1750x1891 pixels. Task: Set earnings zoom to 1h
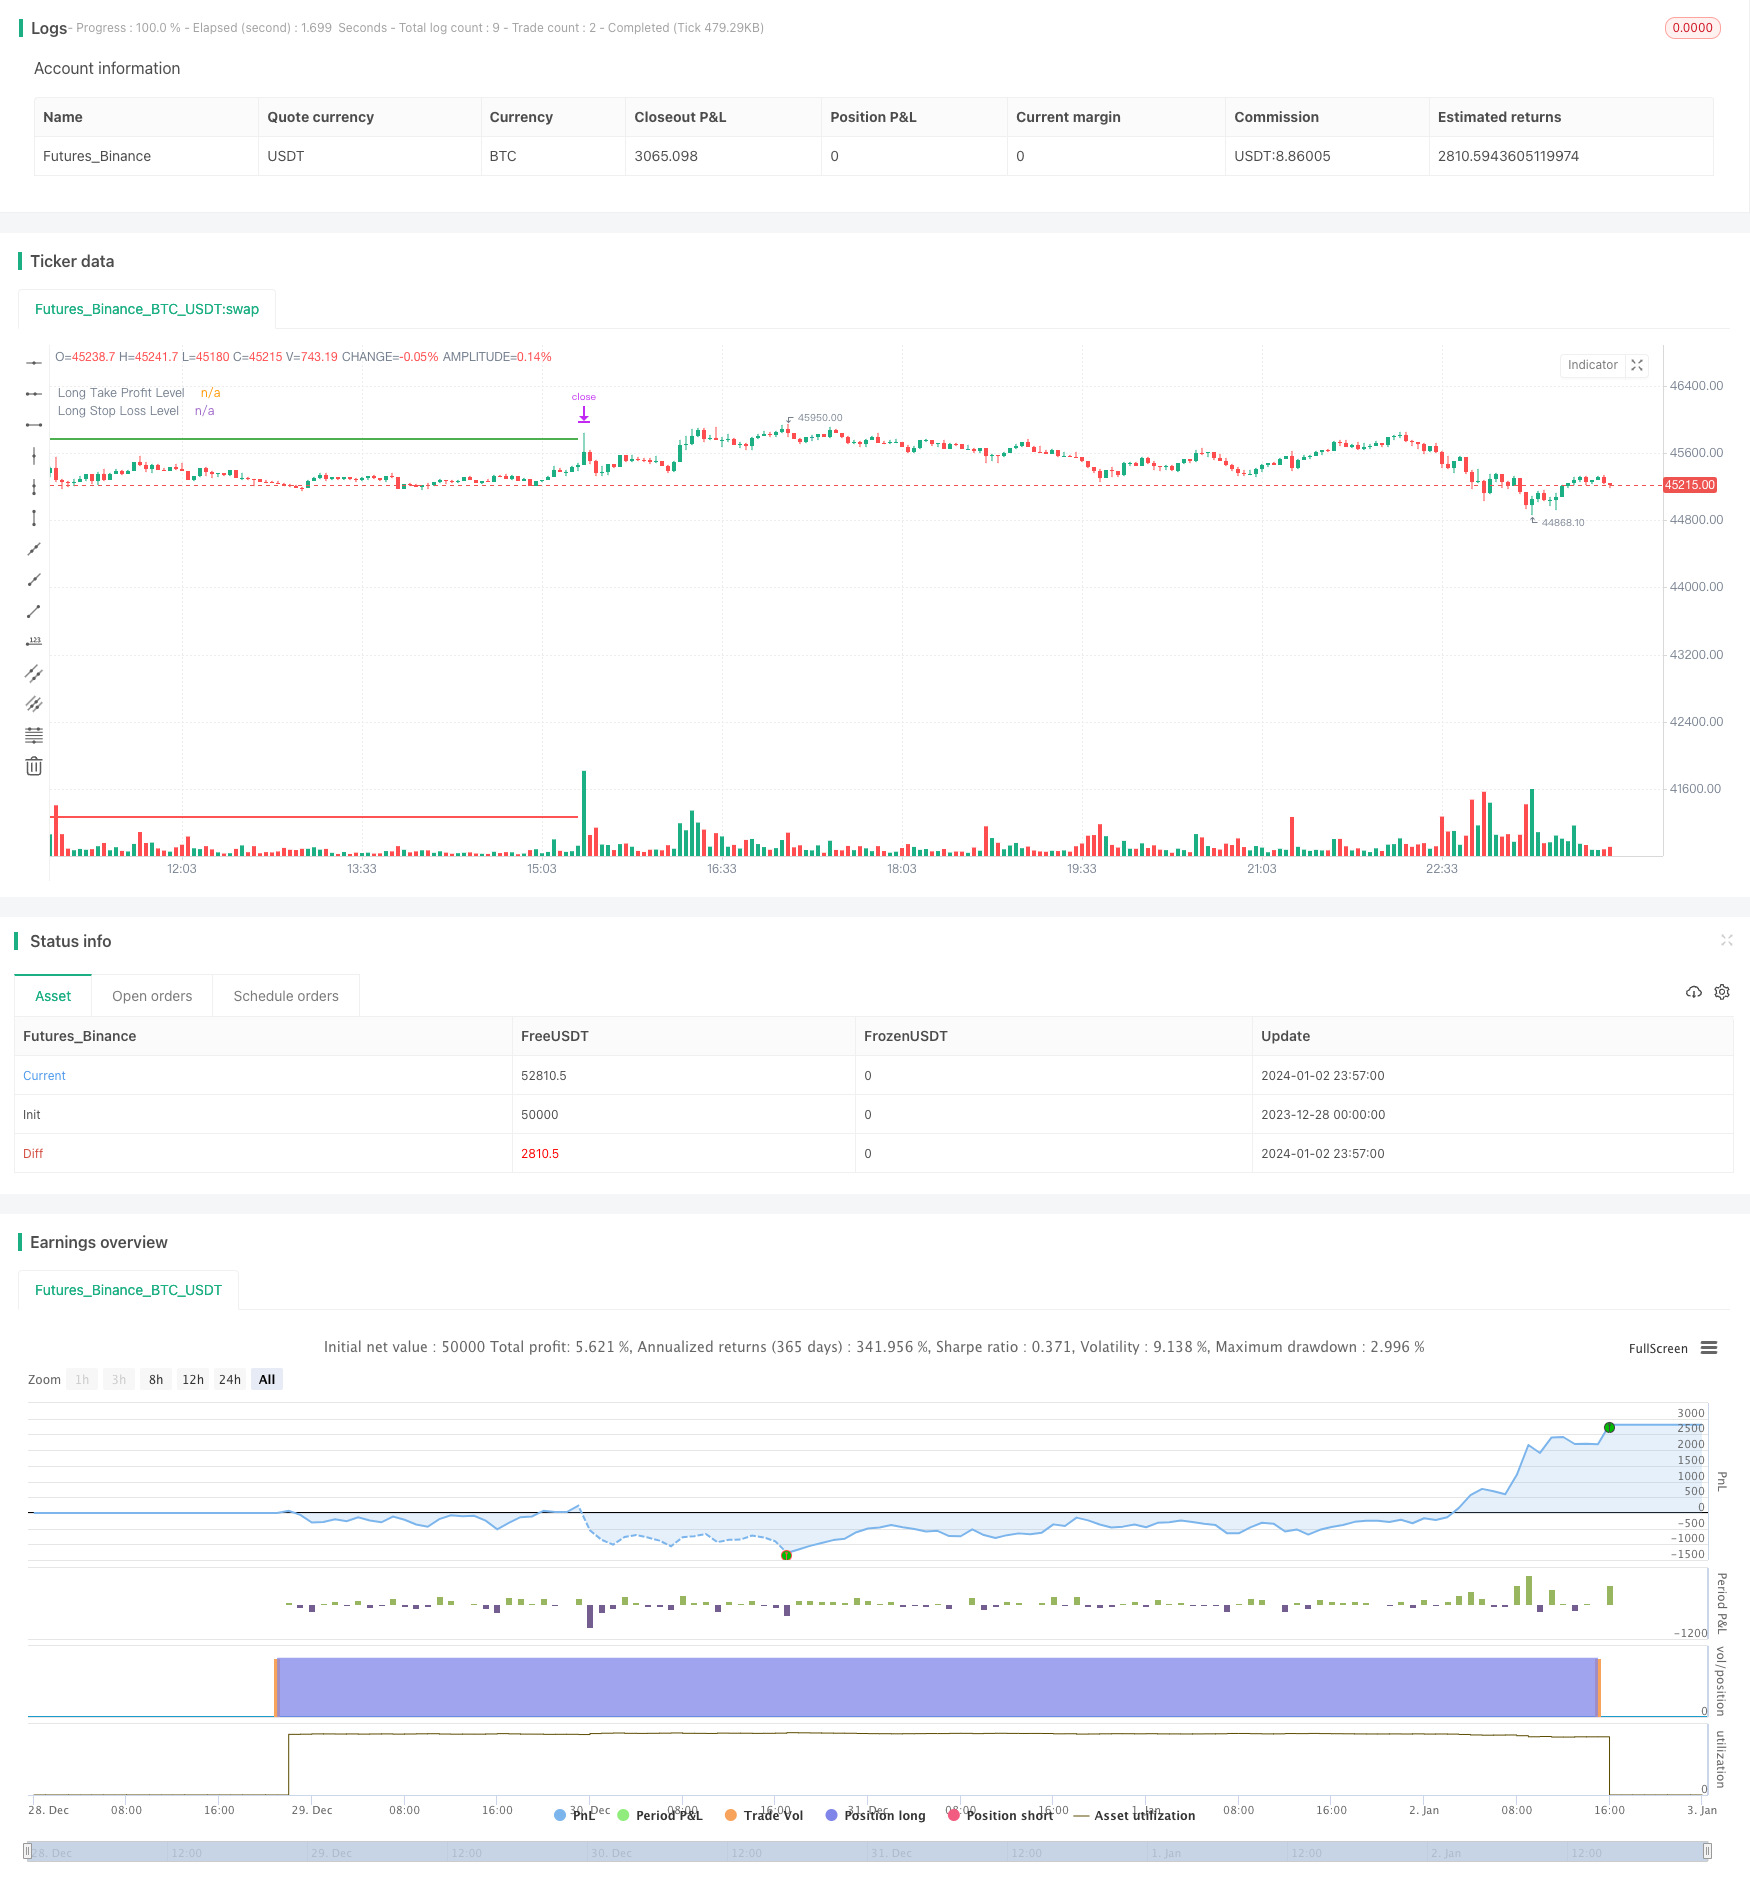82,1379
